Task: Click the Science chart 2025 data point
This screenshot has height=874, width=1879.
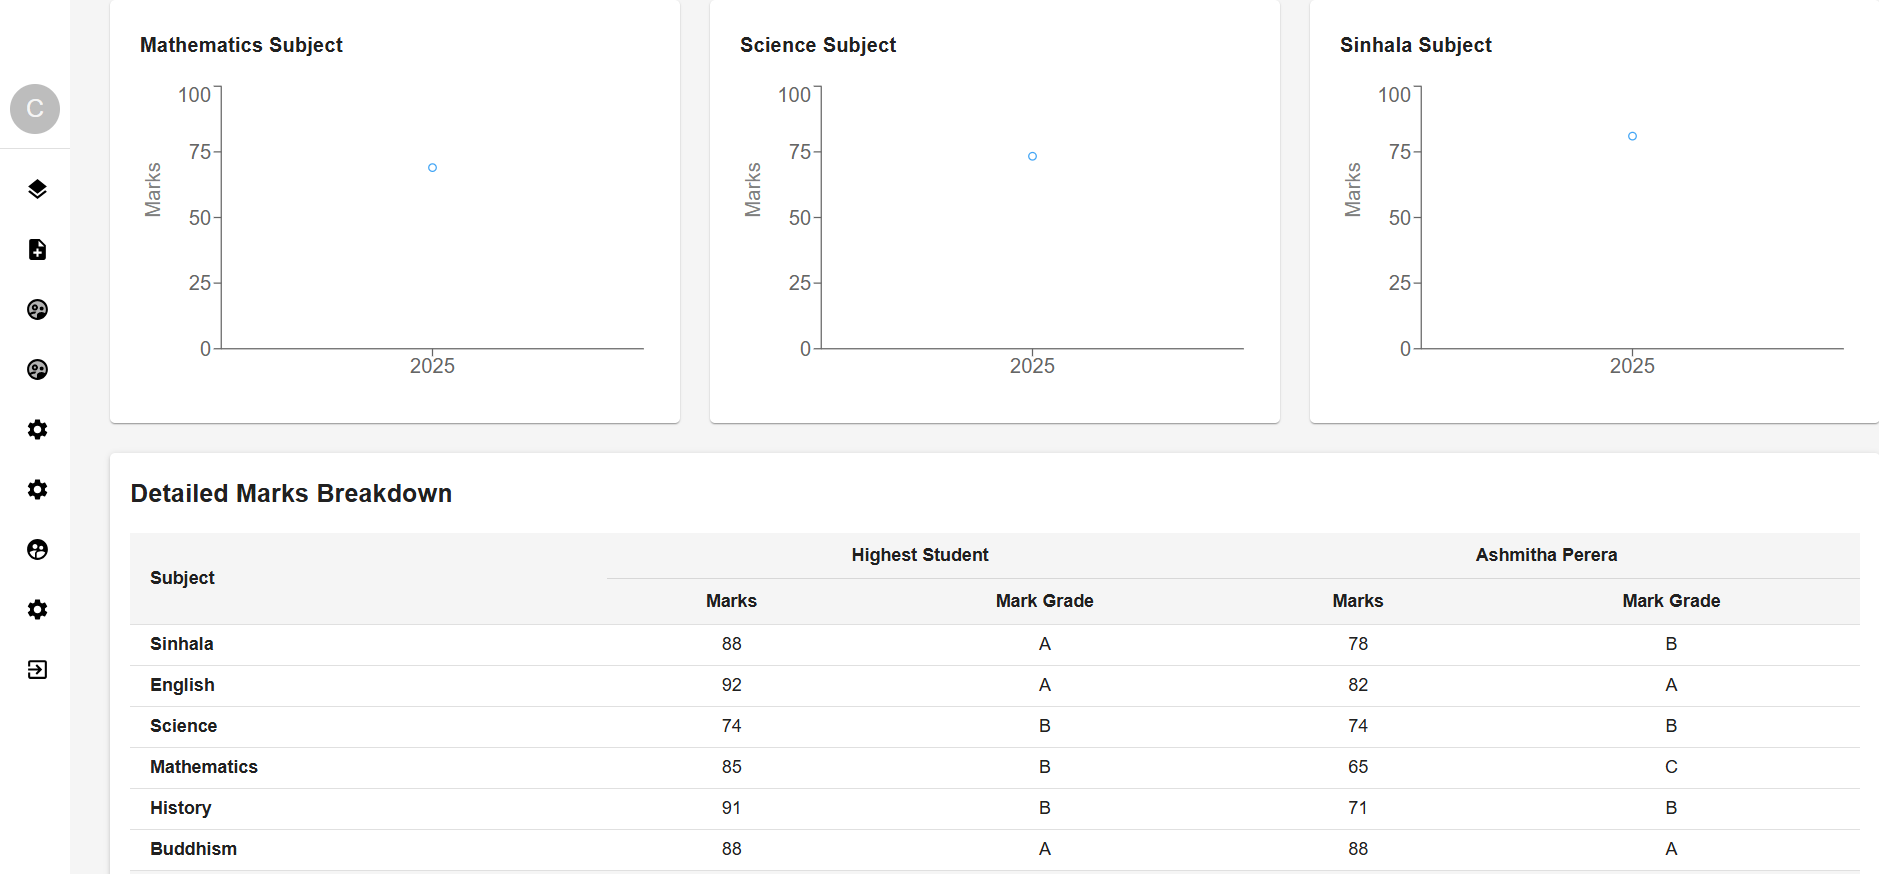Action: (x=1032, y=156)
